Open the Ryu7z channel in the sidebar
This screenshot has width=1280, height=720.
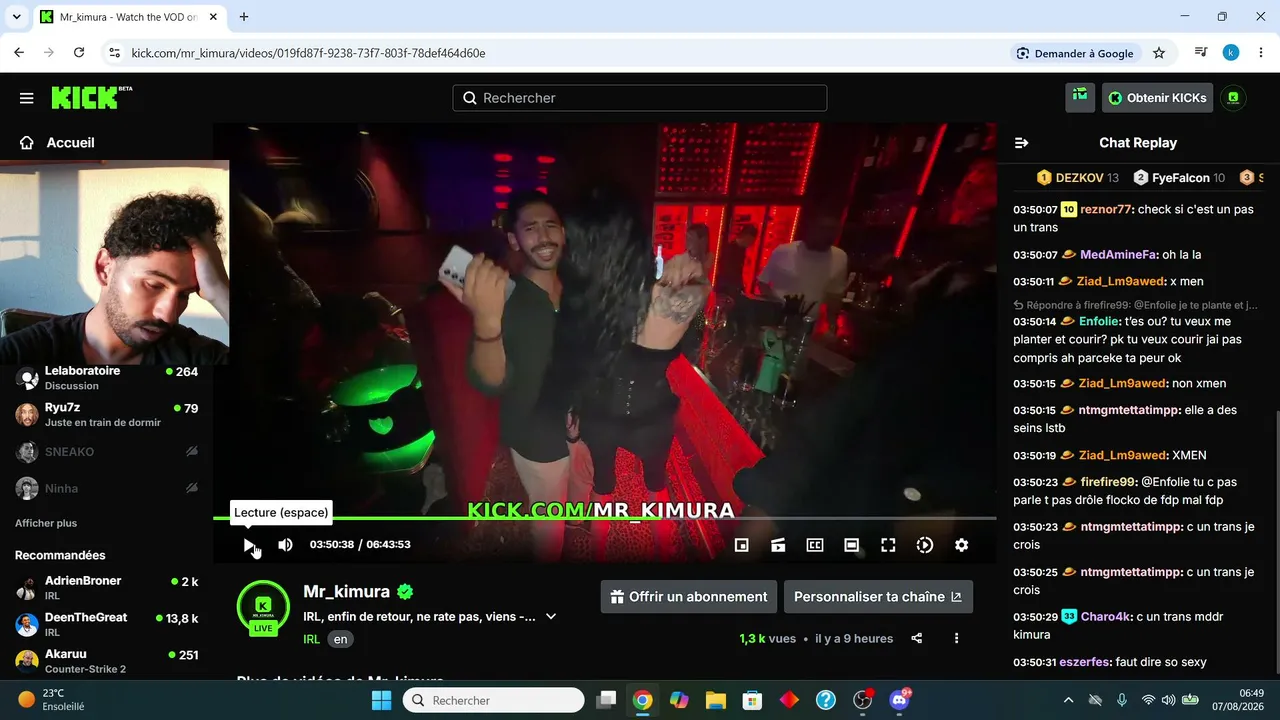[106, 414]
